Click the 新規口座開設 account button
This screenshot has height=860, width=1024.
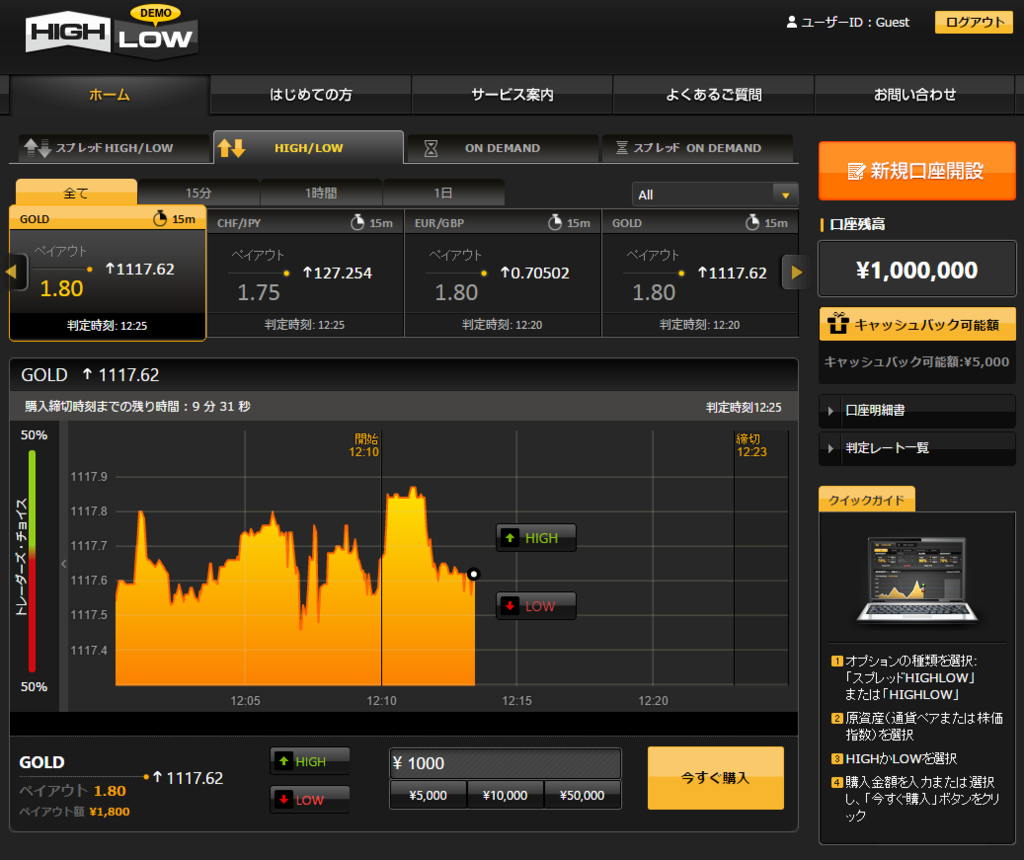click(x=917, y=171)
